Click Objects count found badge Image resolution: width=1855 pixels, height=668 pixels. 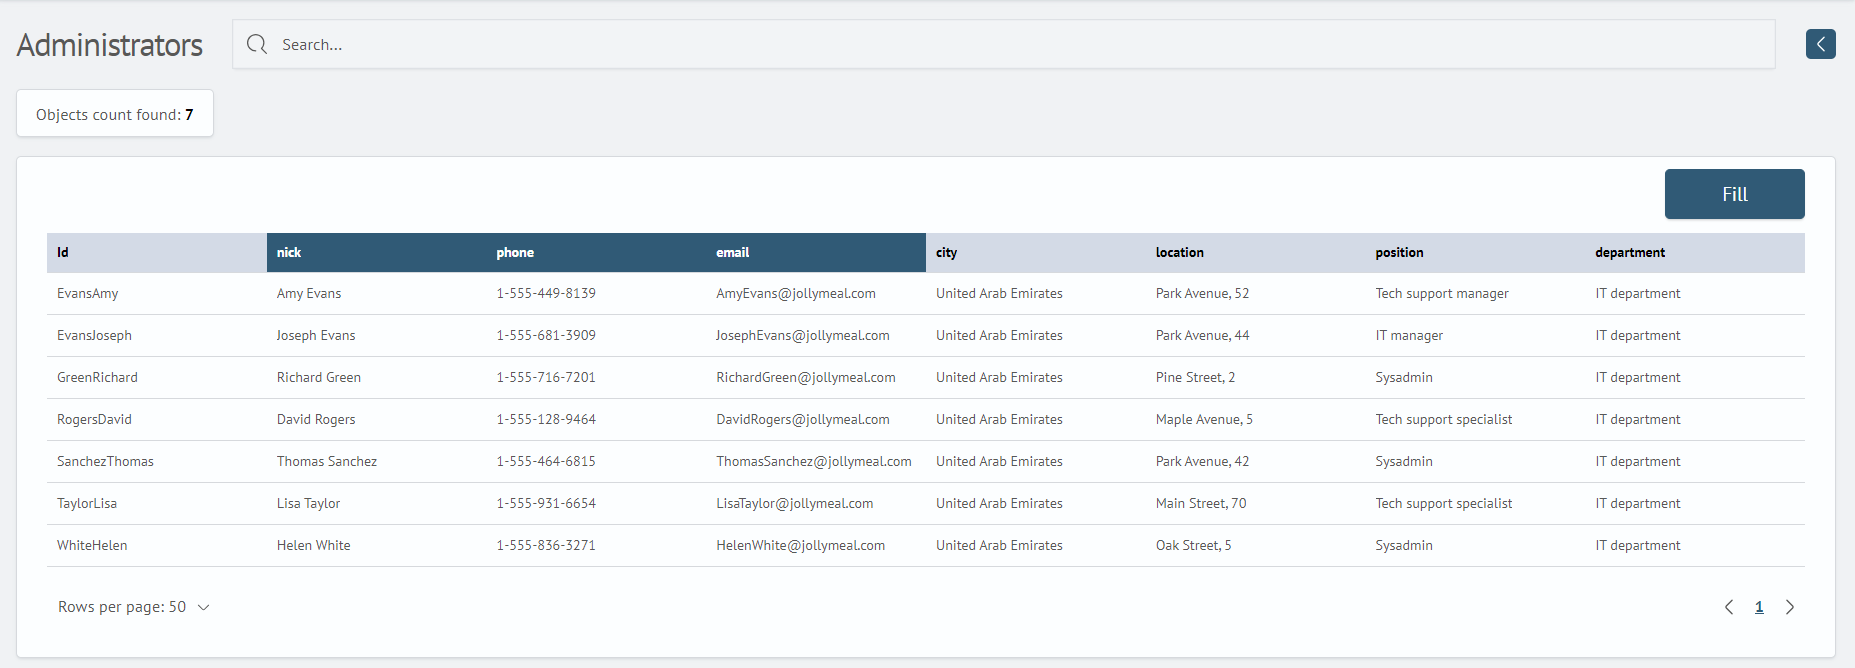pos(115,114)
